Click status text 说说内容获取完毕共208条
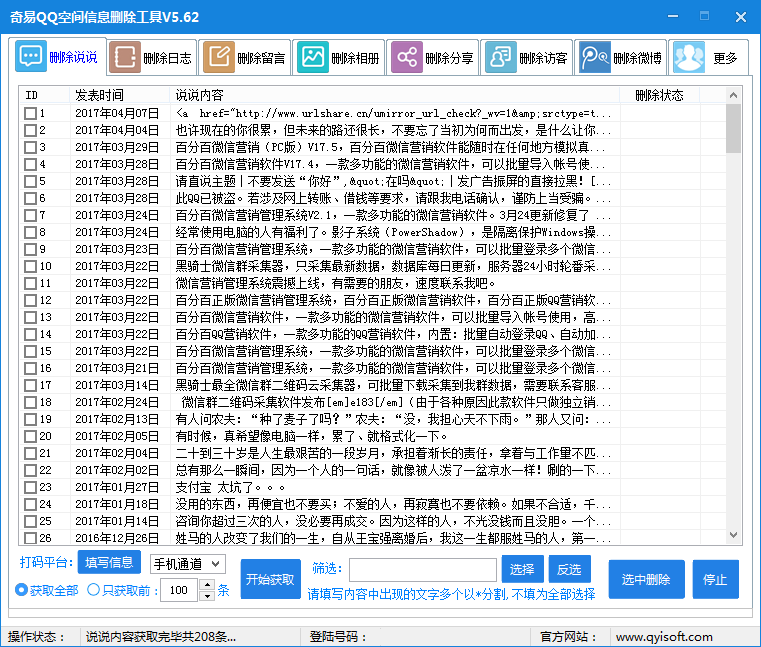The image size is (761, 647). coord(161,637)
